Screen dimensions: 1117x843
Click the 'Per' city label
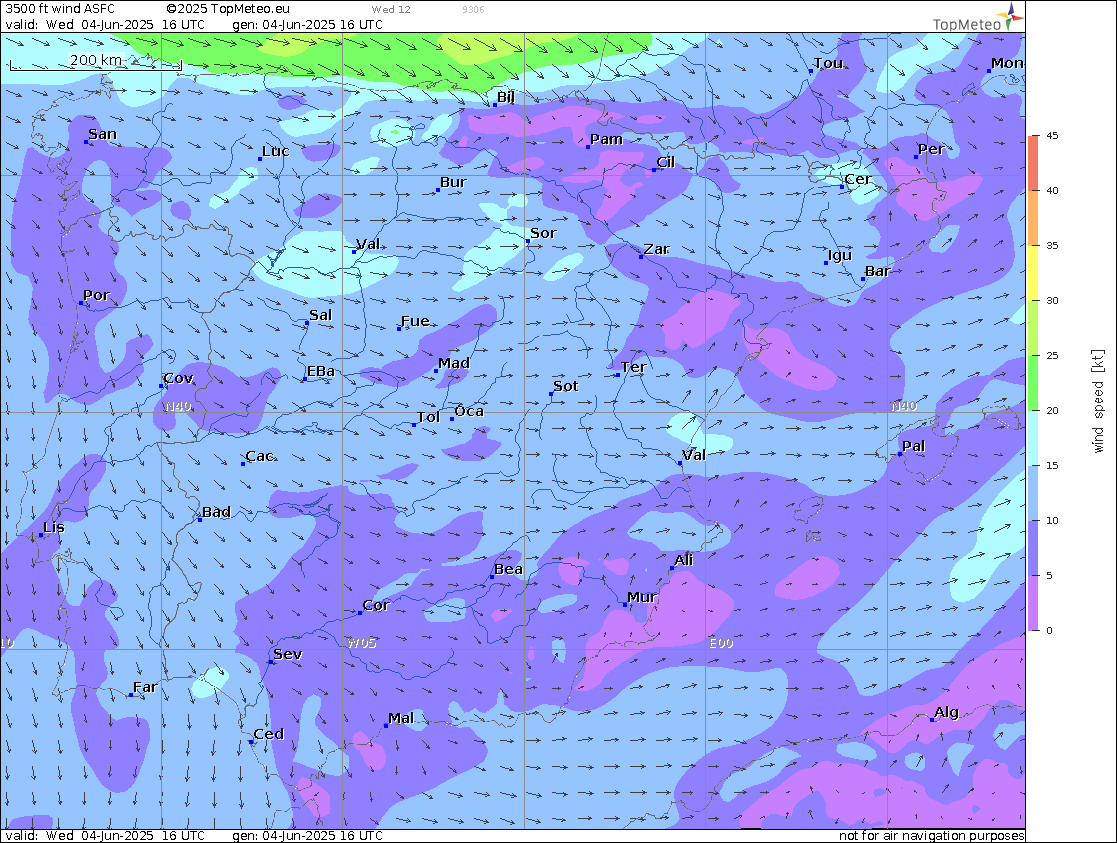(931, 149)
